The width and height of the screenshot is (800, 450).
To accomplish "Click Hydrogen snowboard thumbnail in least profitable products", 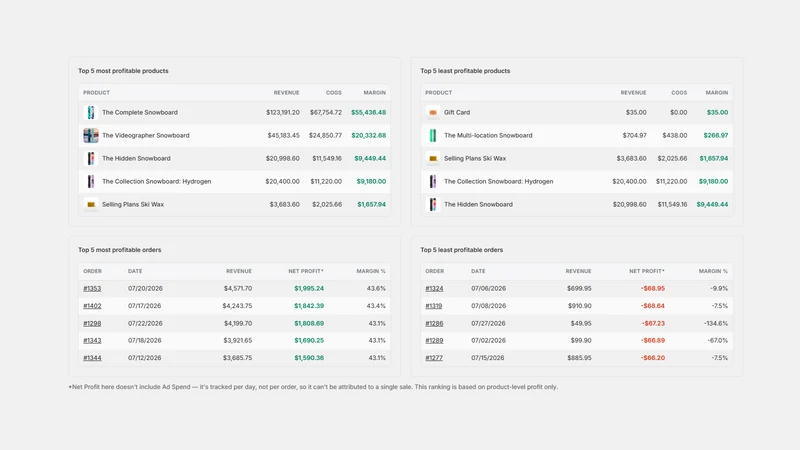I will 433,181.
